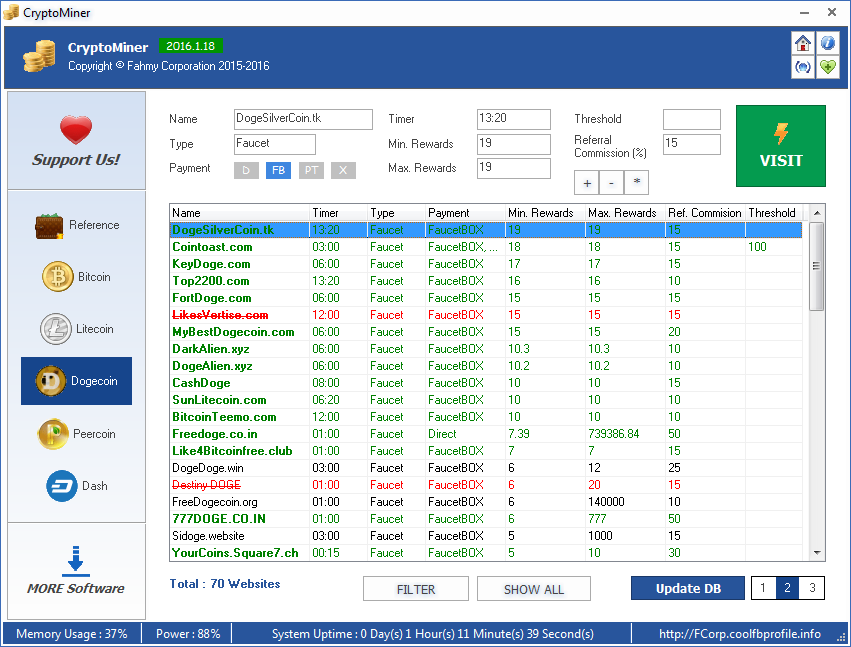Click the plus button under Referral Commission

587,183
